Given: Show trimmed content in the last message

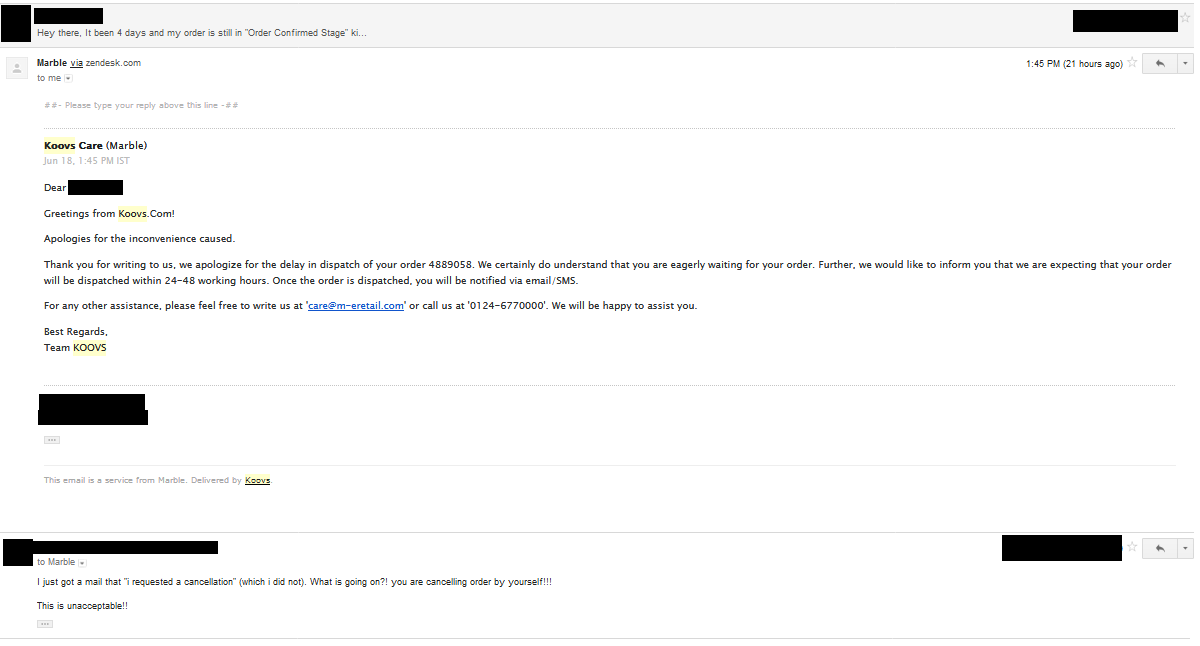Looking at the screenshot, I should pyautogui.click(x=45, y=624).
